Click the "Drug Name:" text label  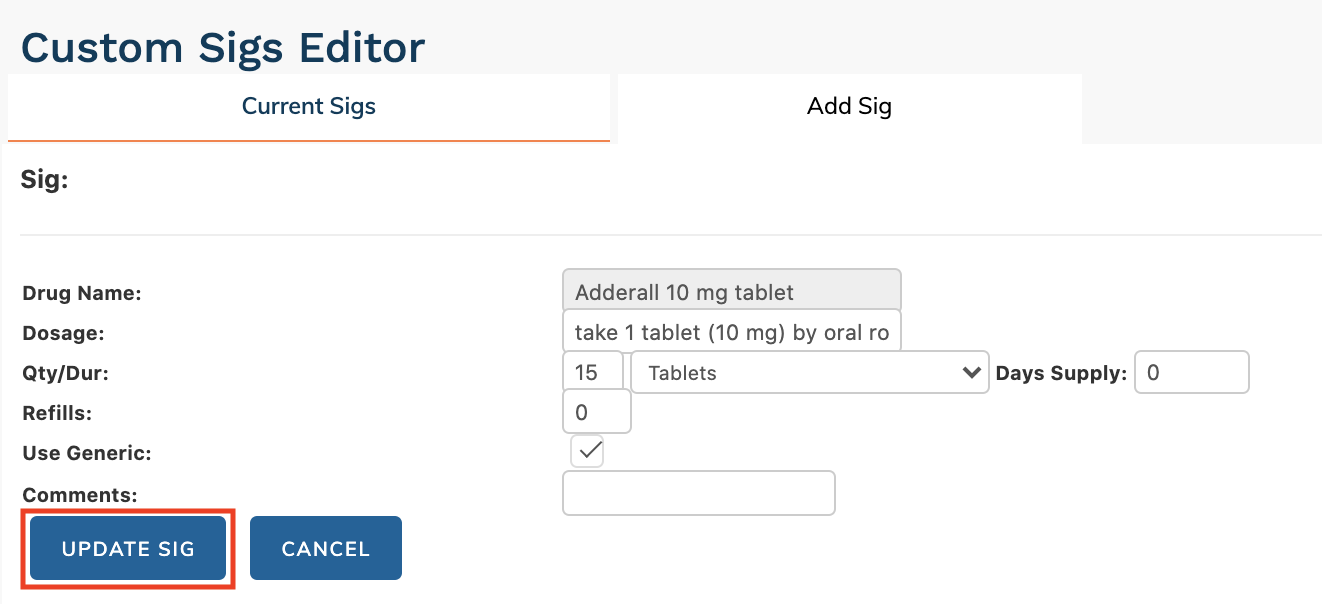click(82, 294)
